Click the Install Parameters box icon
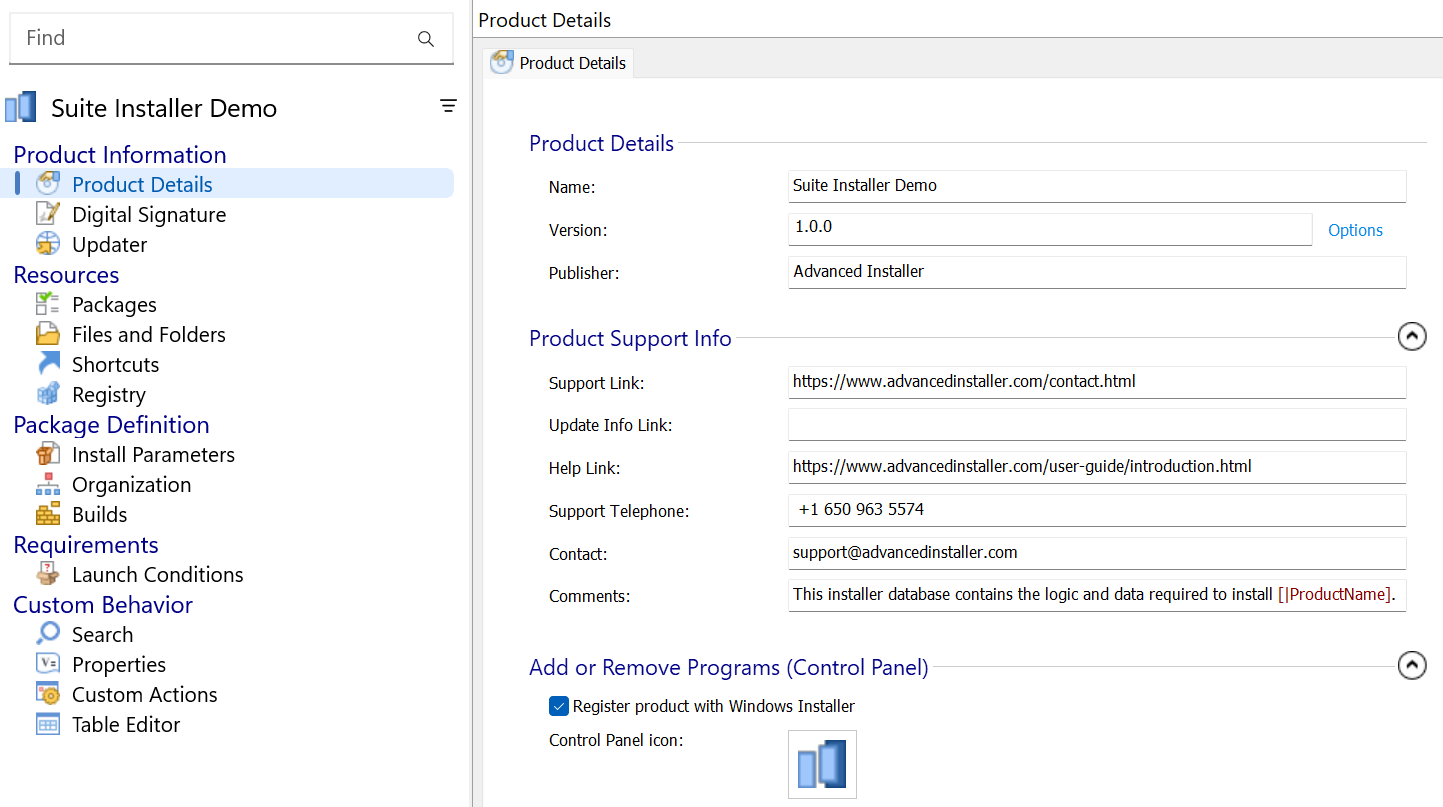Screen dimensions: 1443x807 pos(48,454)
